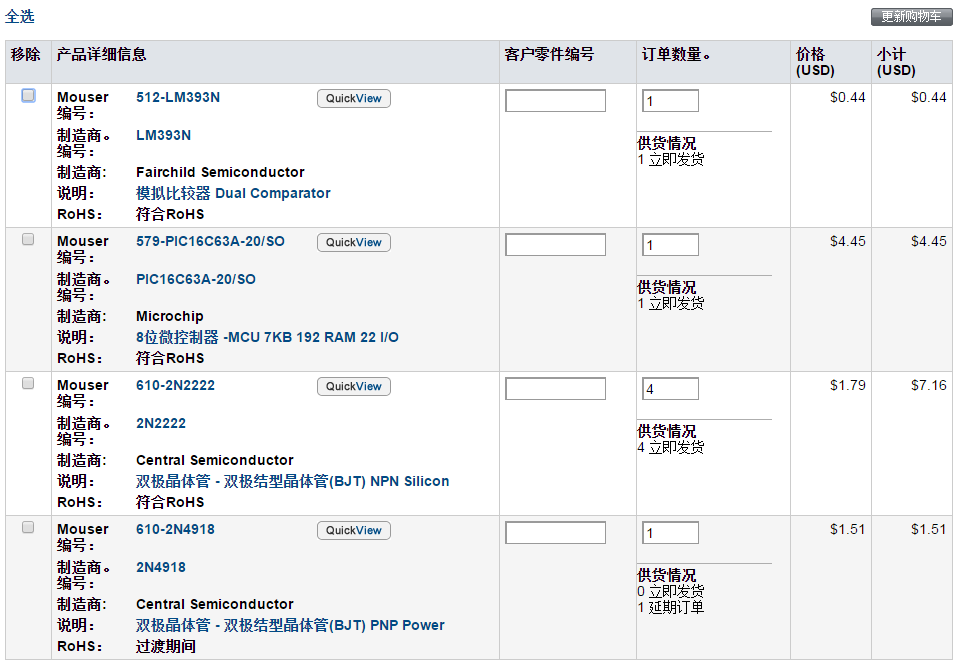Open the 512-LM393N Mouser part link
The width and height of the screenshot is (957, 662).
177,97
